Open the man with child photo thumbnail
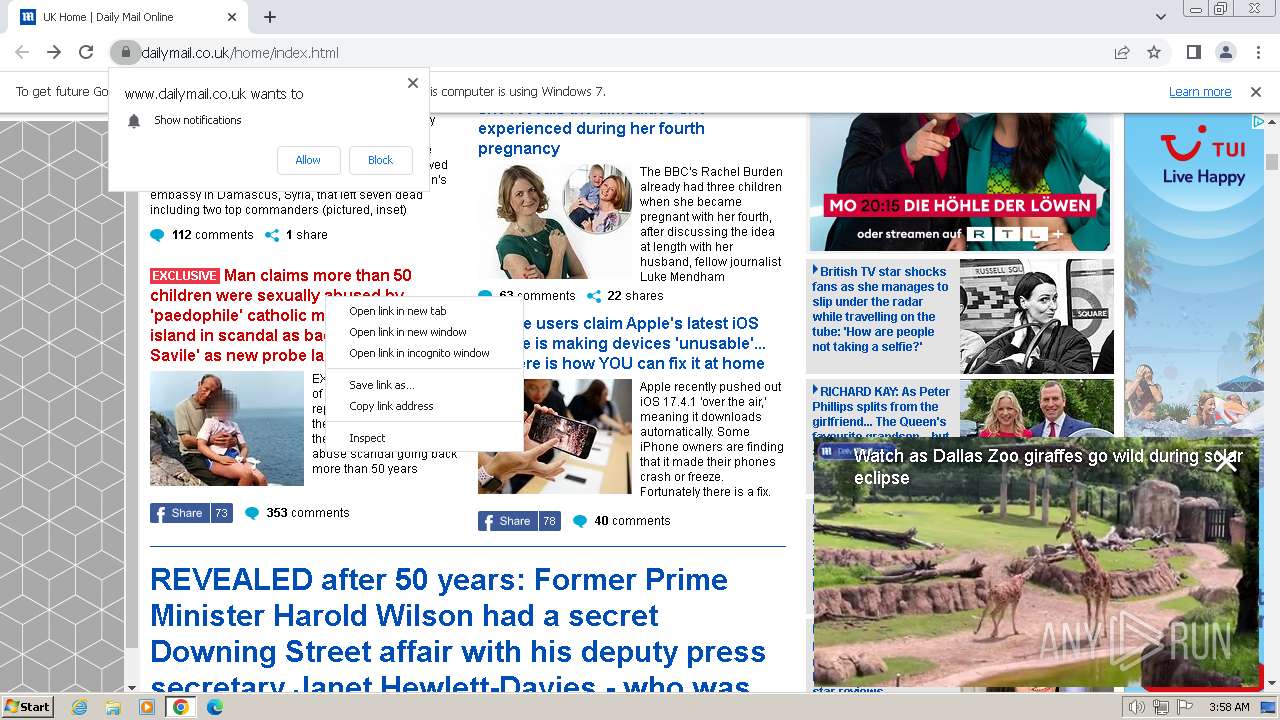 227,429
